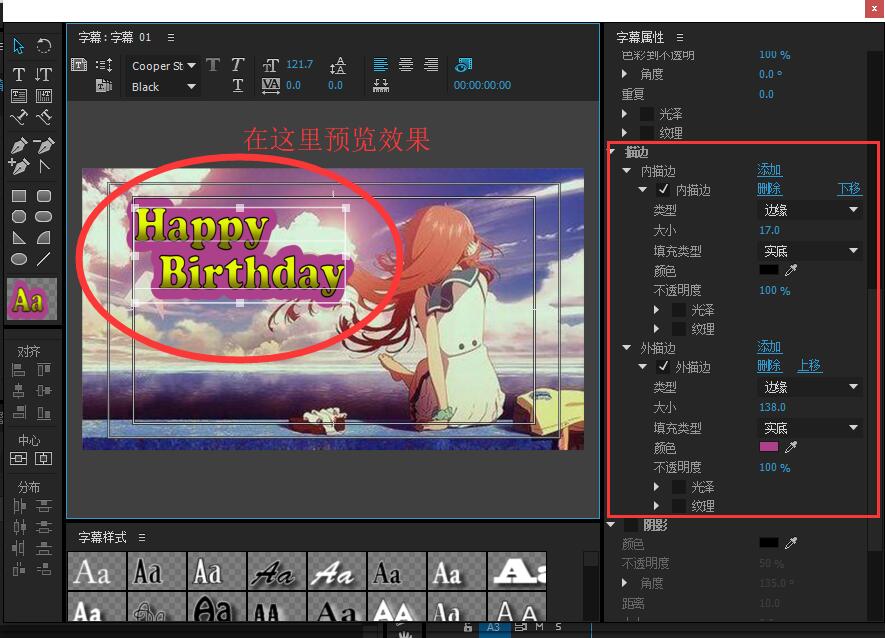Open inner stroke 类型 边缘 dropdown
Viewport: 885px width, 638px height.
[x=809, y=210]
